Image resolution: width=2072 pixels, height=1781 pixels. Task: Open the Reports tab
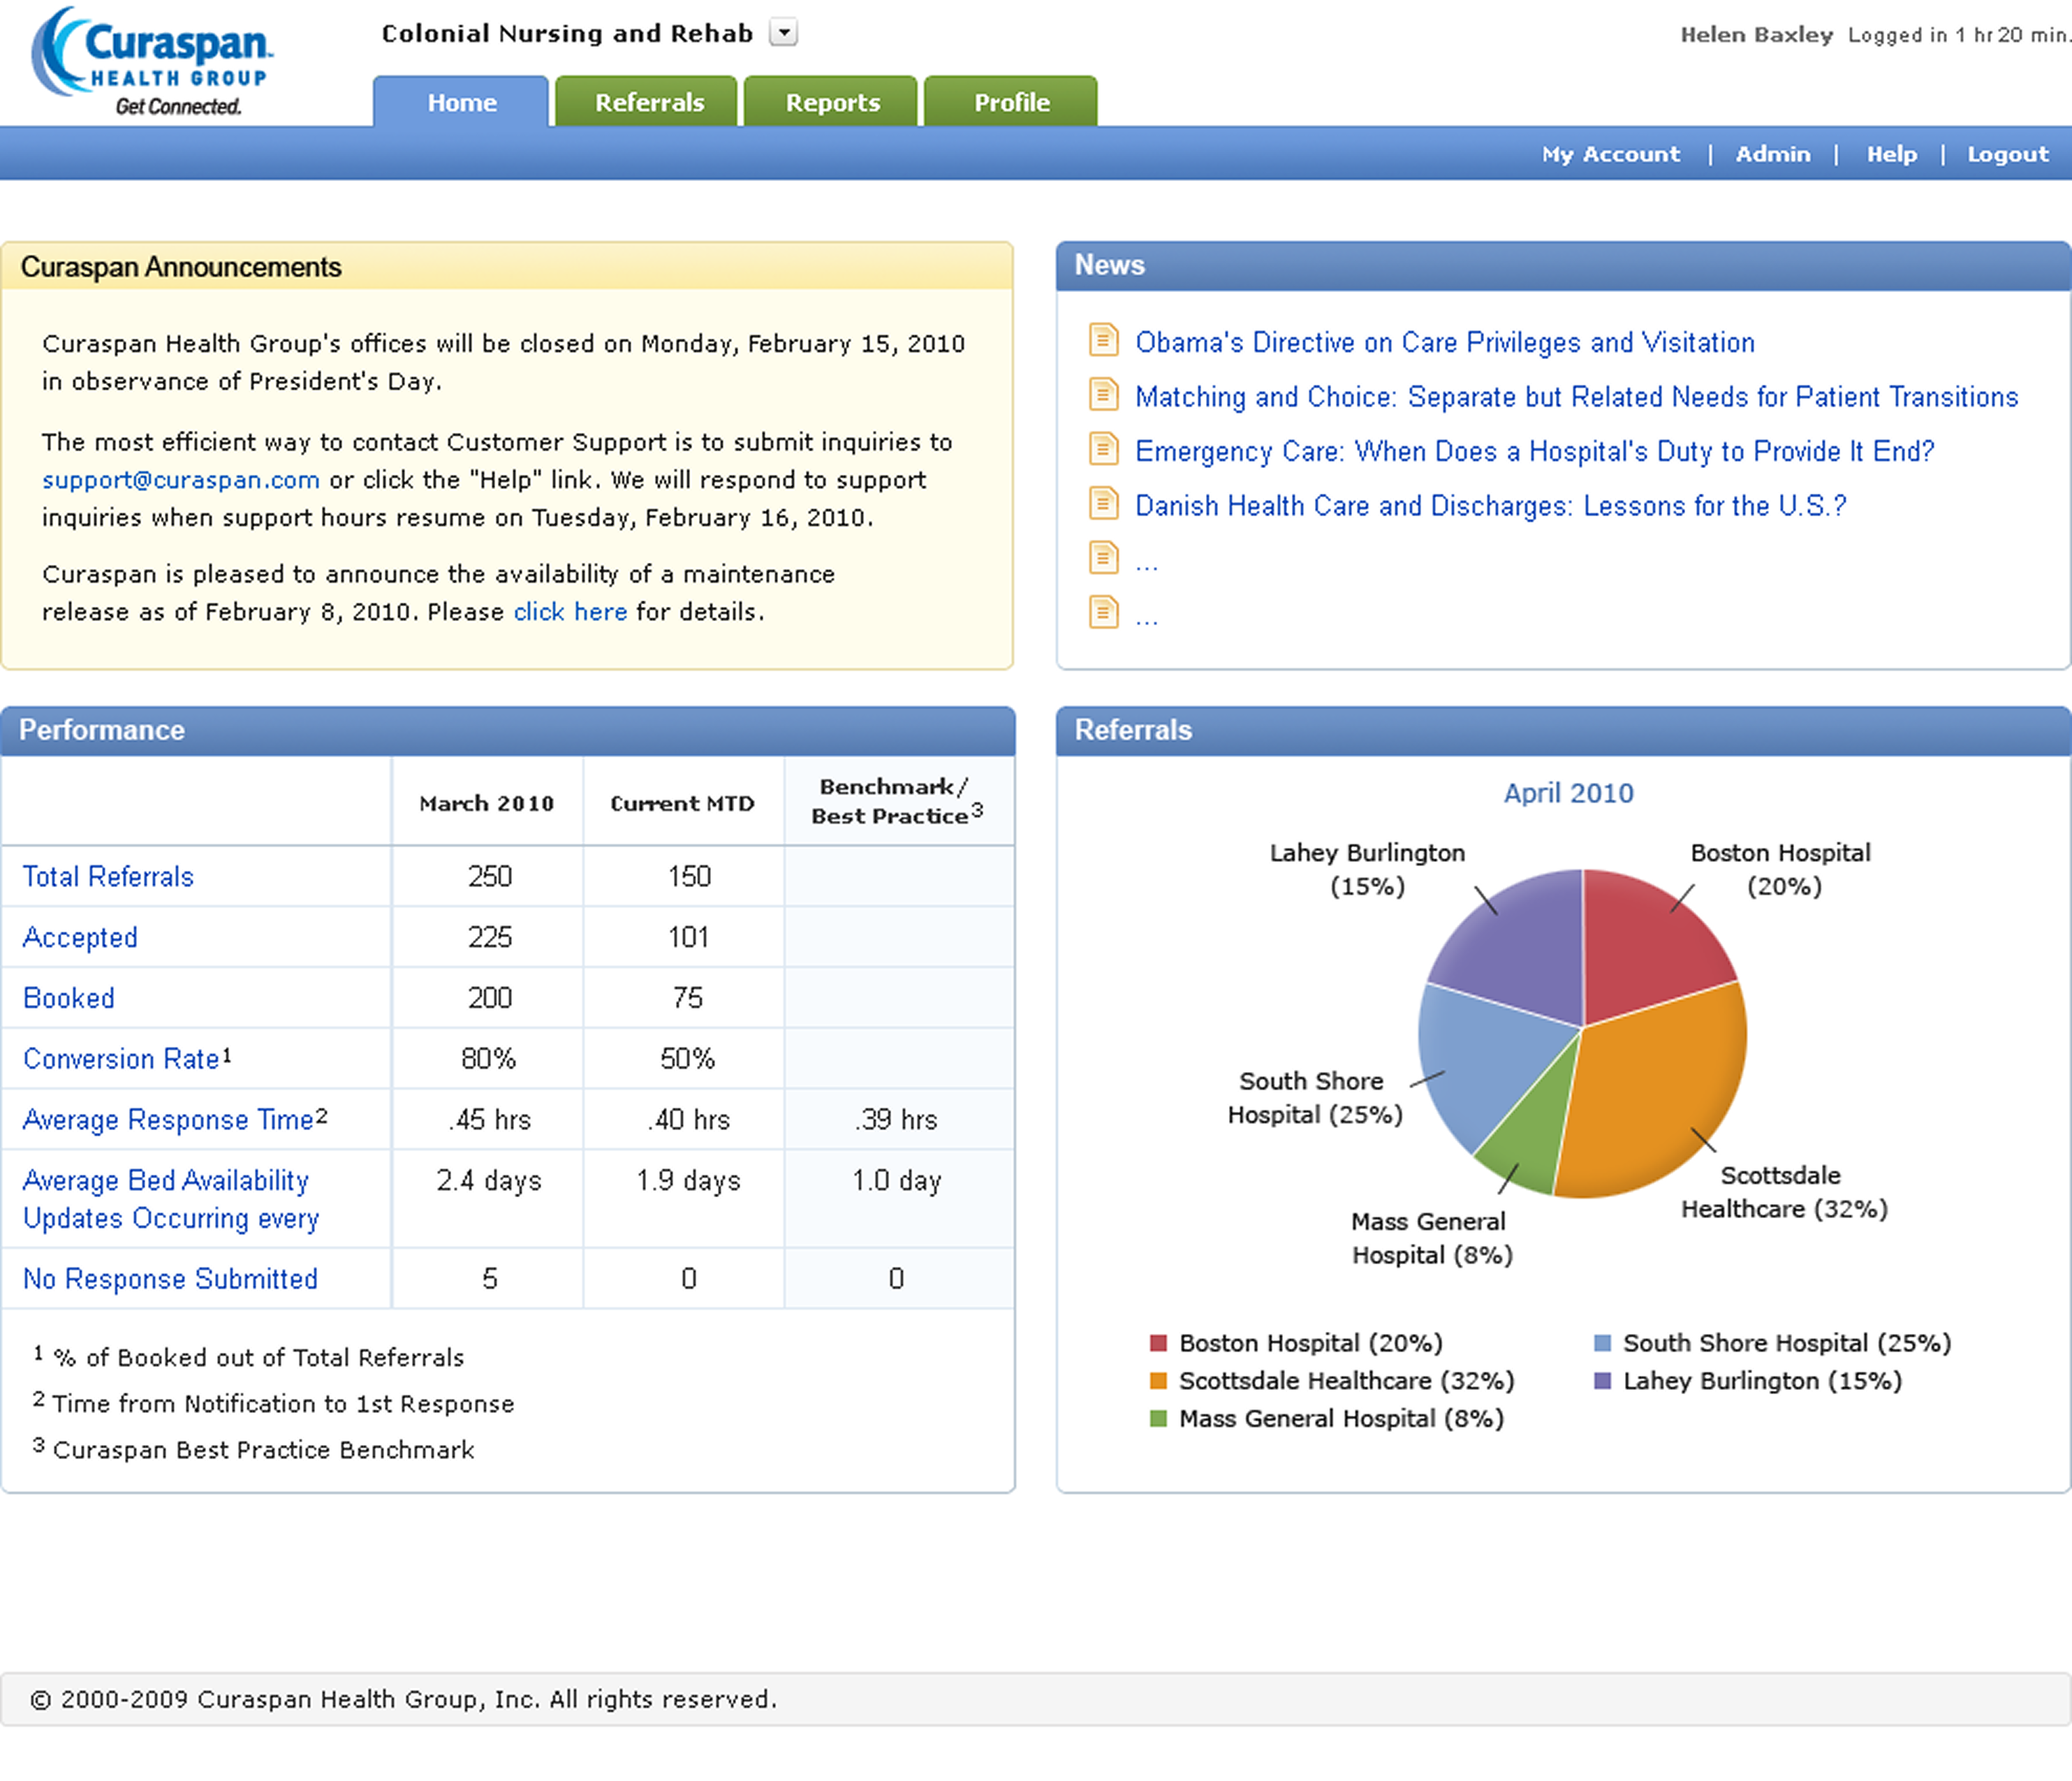(832, 103)
